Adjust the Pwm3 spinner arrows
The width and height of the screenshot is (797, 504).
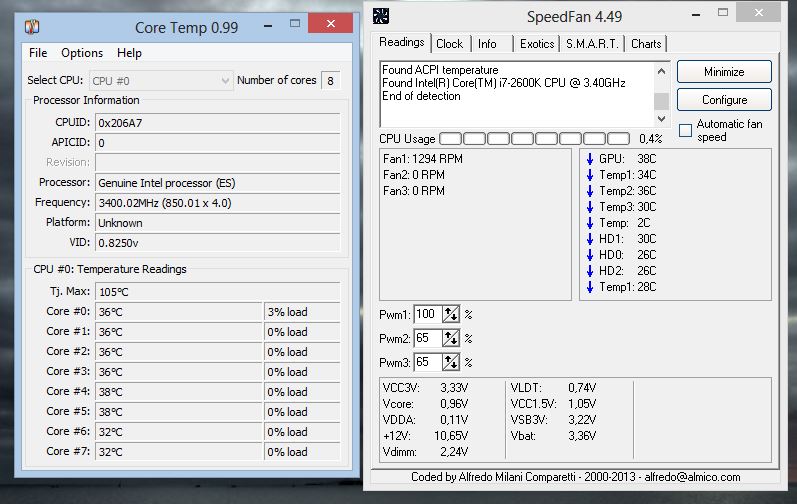click(x=451, y=362)
